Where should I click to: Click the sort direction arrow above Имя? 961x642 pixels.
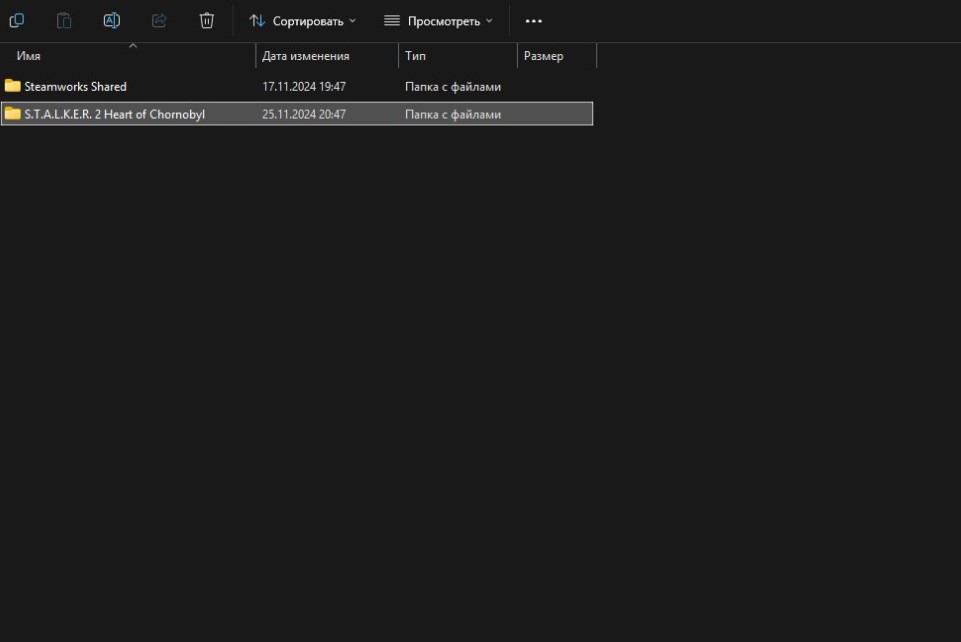pyautogui.click(x=133, y=45)
